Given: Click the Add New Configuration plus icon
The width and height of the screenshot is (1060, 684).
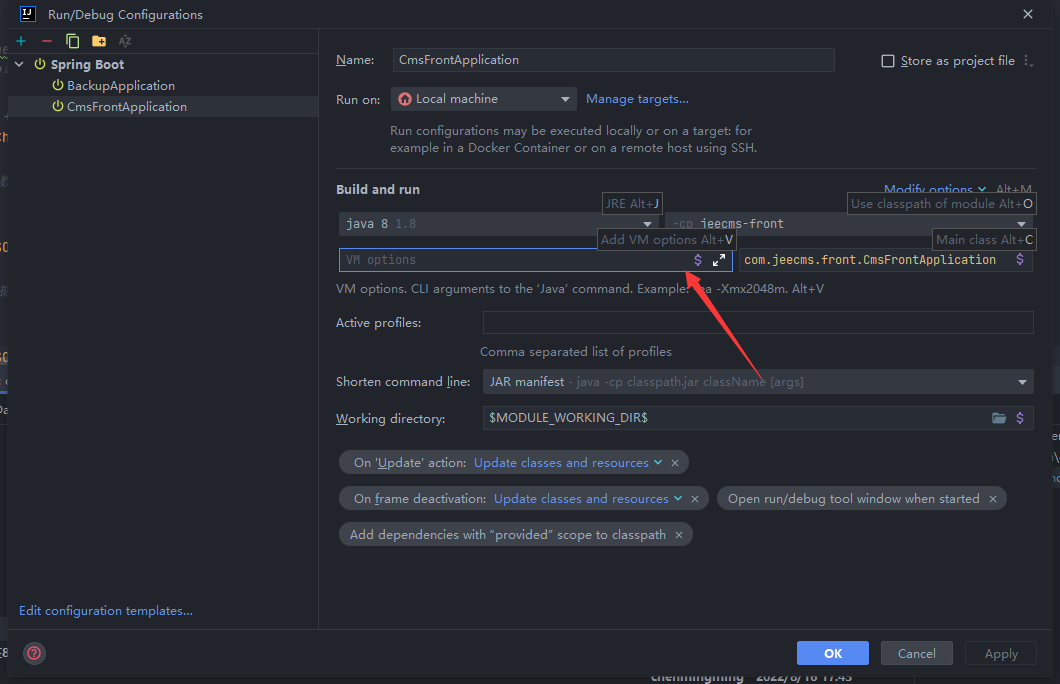Looking at the screenshot, I should click(20, 41).
